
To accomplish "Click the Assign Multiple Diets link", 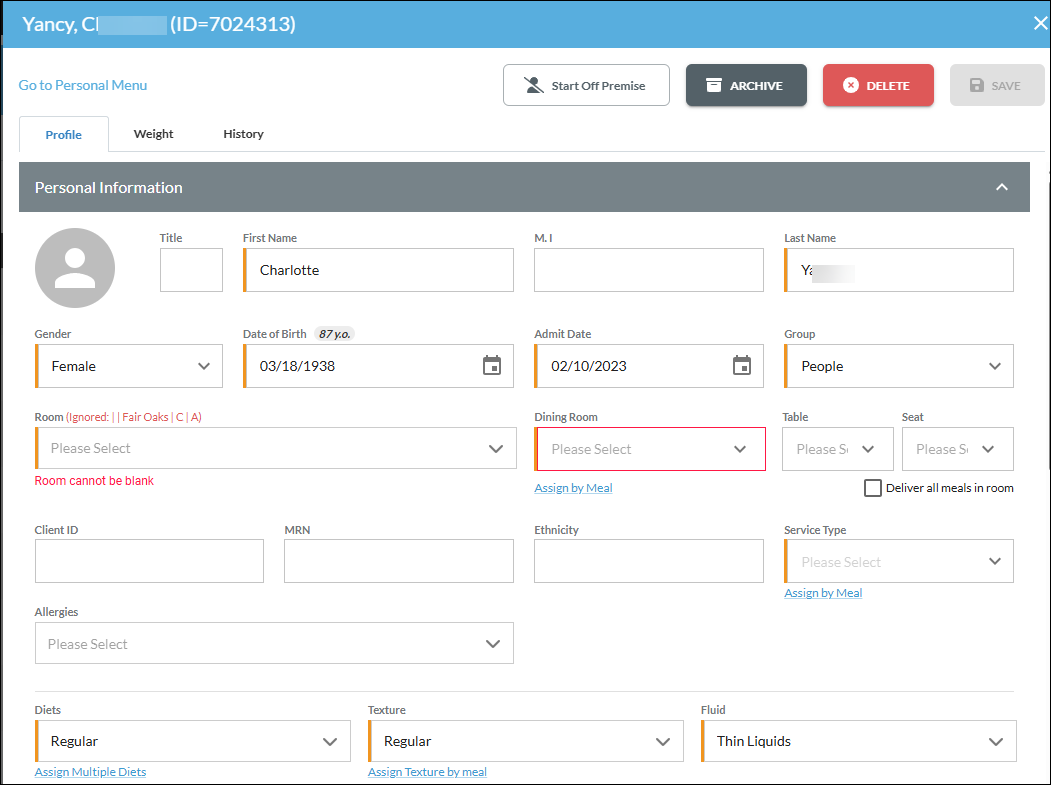I will click(90, 772).
